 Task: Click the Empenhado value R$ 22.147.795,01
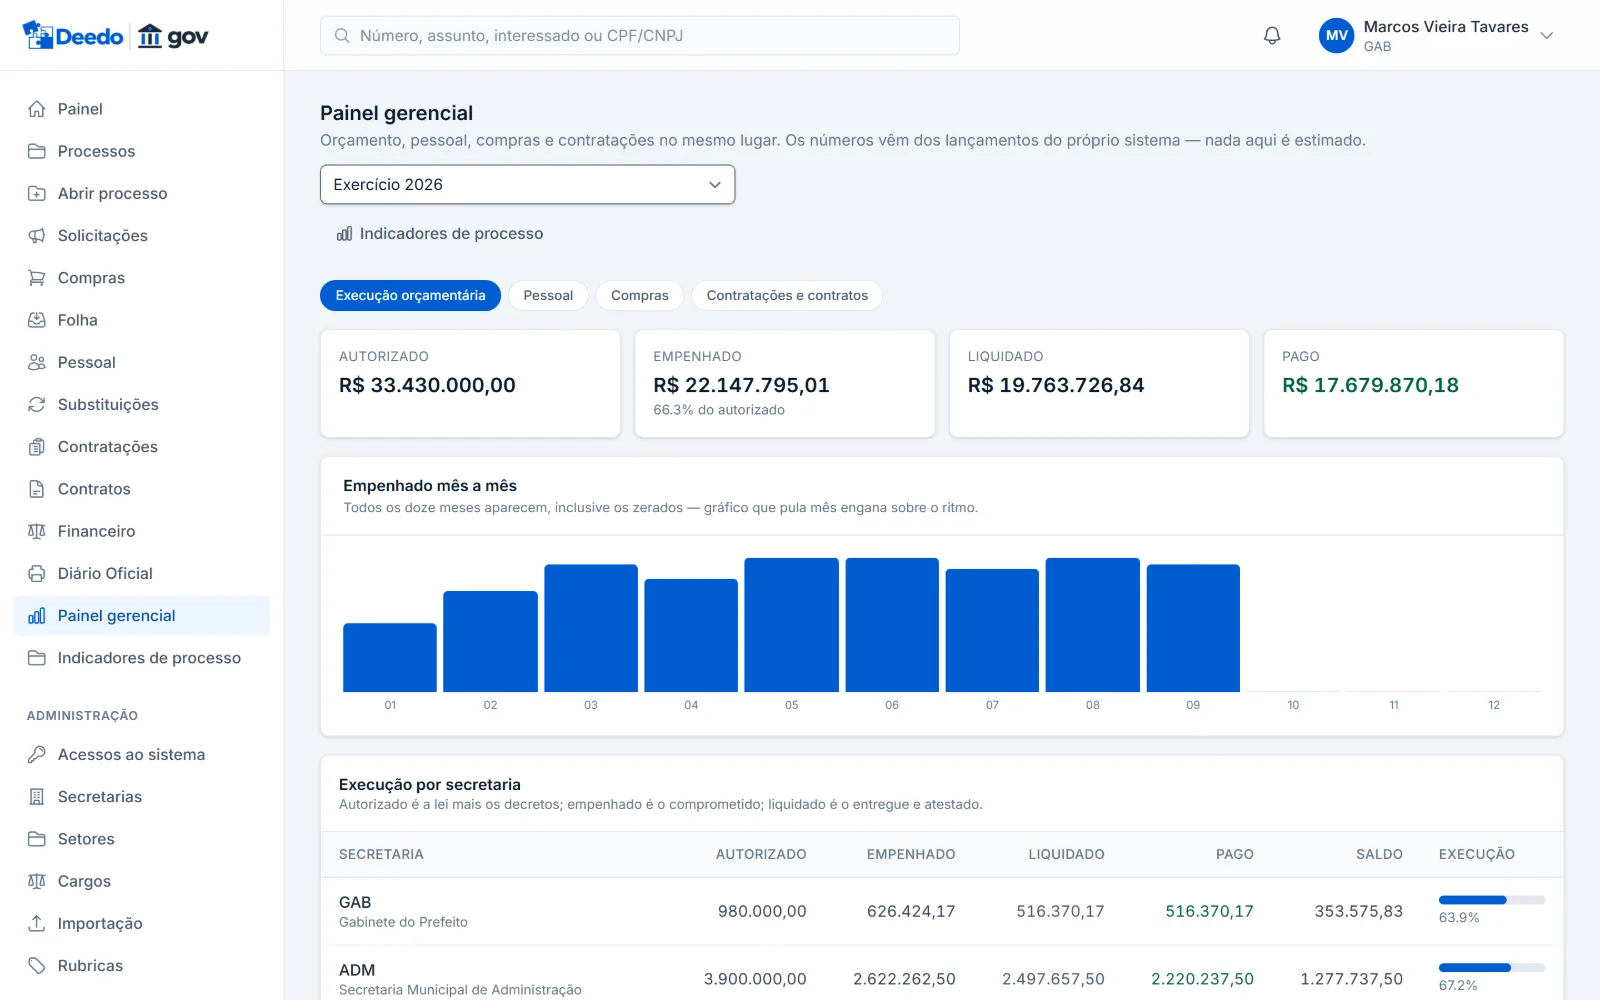[x=741, y=385]
